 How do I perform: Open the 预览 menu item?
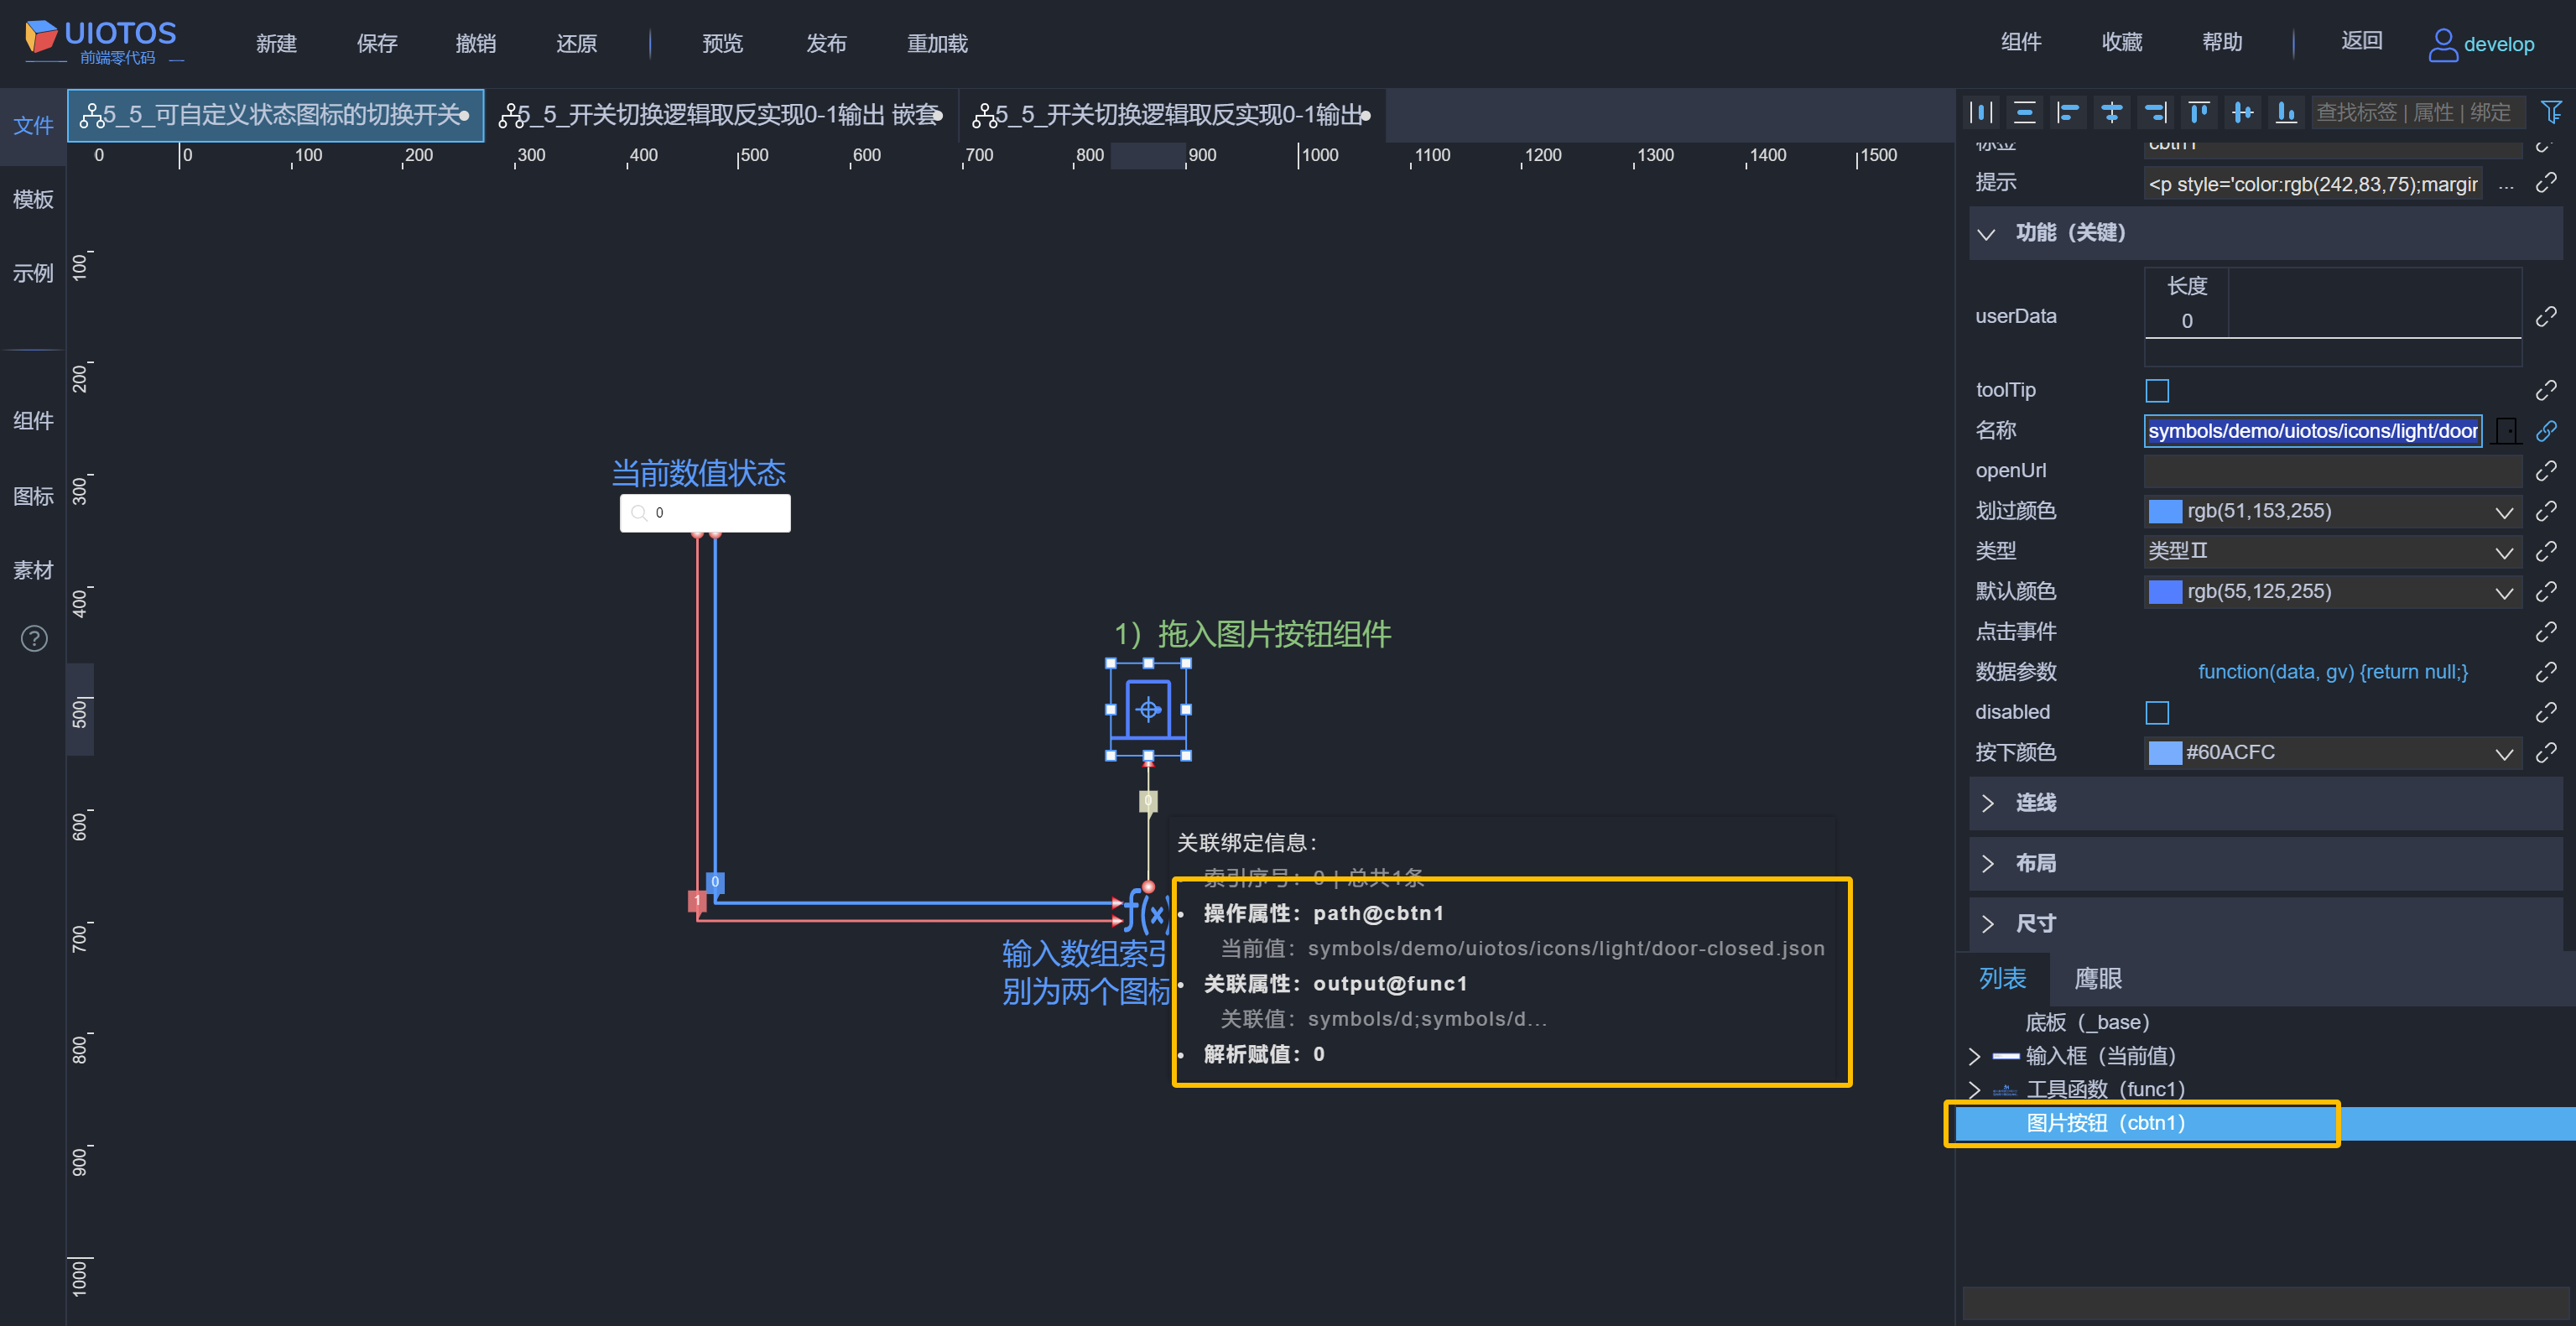click(x=722, y=44)
